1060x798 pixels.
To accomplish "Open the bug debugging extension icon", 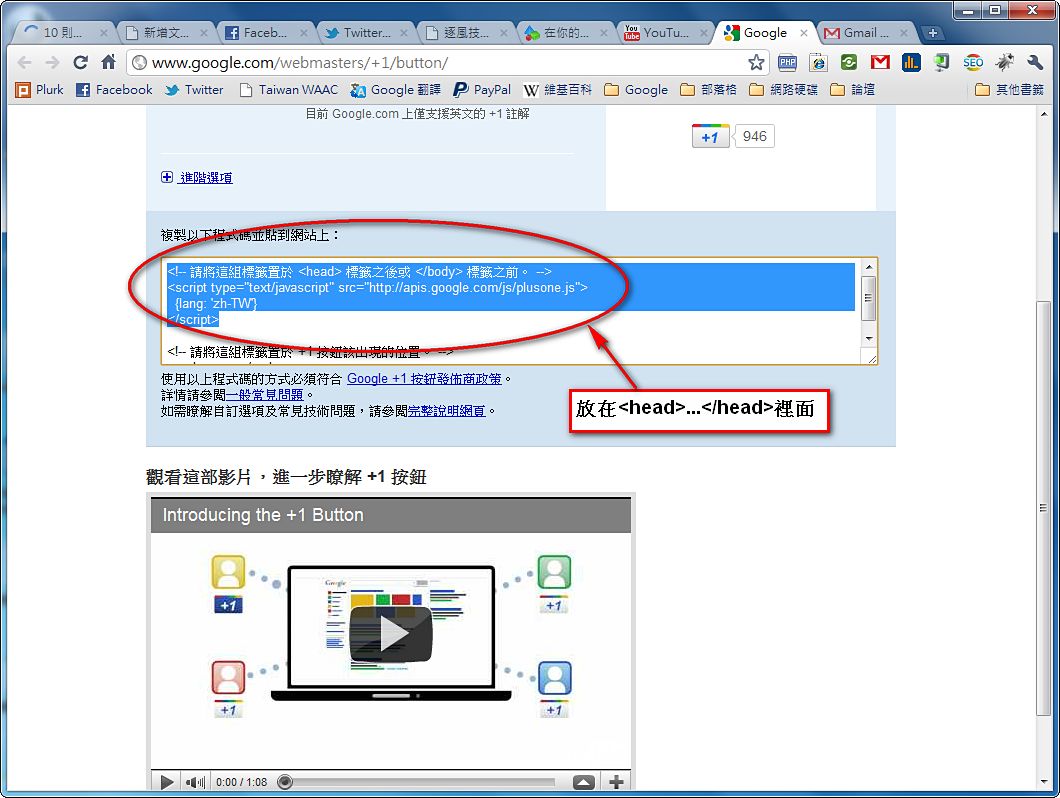I will coord(1004,63).
